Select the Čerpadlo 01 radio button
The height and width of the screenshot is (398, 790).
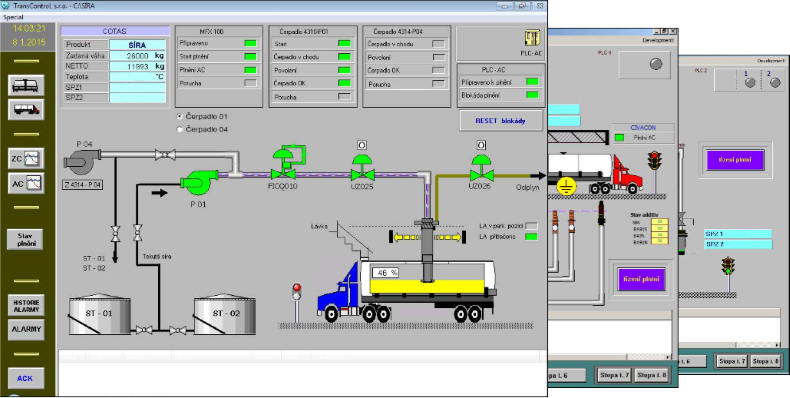coord(179,116)
